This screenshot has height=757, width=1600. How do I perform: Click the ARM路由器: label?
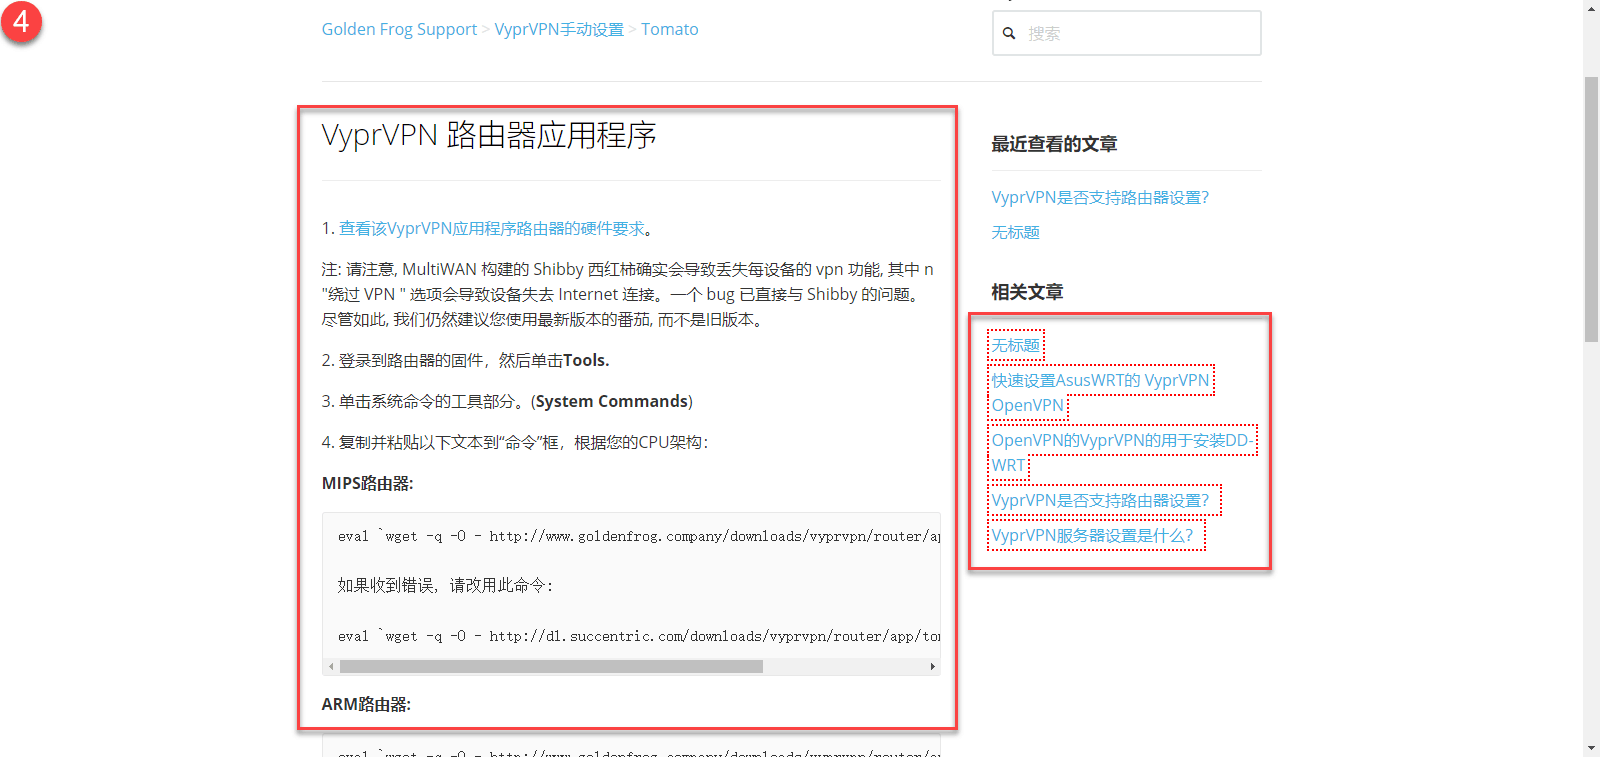pyautogui.click(x=366, y=704)
